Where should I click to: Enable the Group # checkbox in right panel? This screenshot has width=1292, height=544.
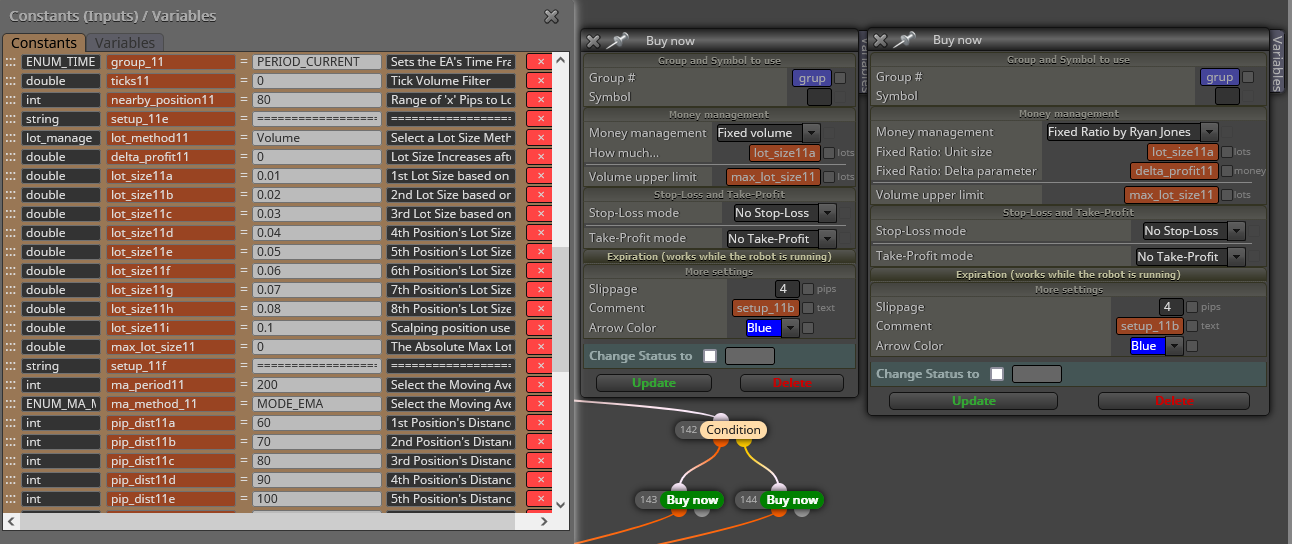click(1248, 77)
